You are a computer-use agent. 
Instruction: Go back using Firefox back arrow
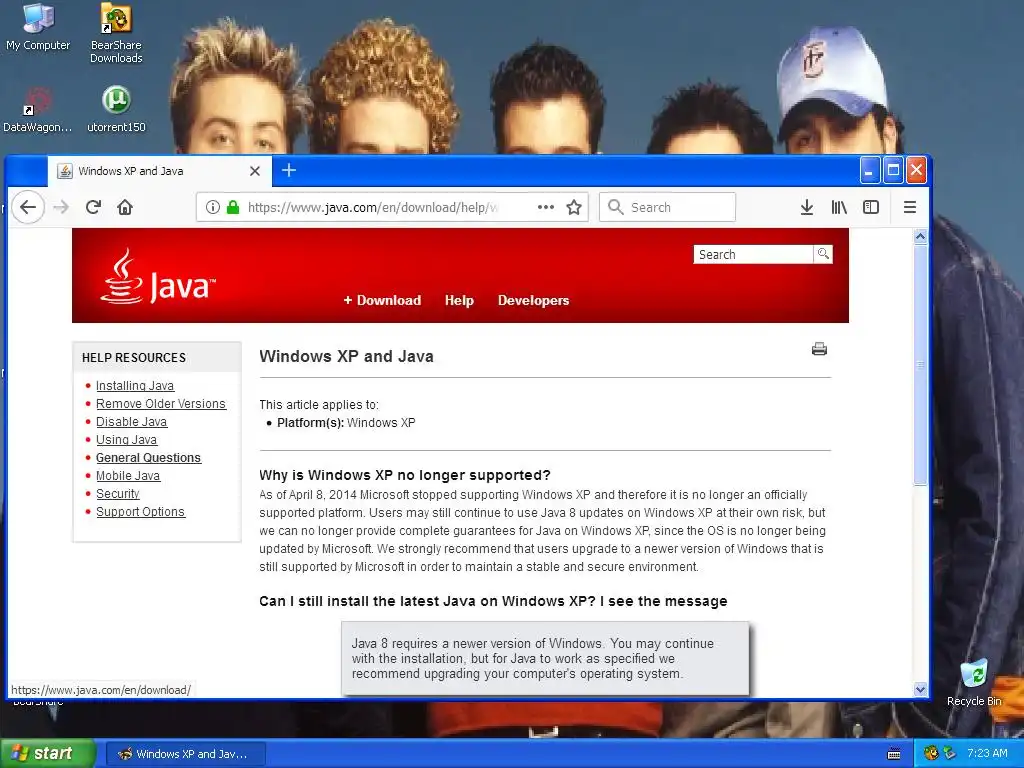(27, 207)
